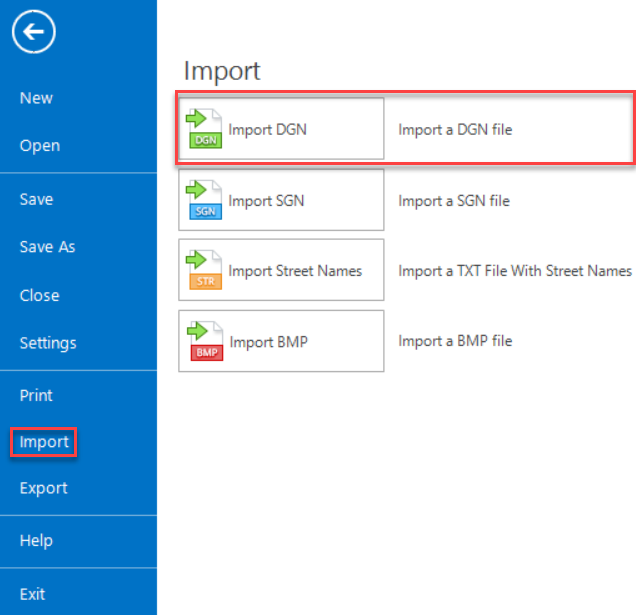Screen dimensions: 636x615
Task: Choose Open from the backstage menu
Action: point(40,146)
